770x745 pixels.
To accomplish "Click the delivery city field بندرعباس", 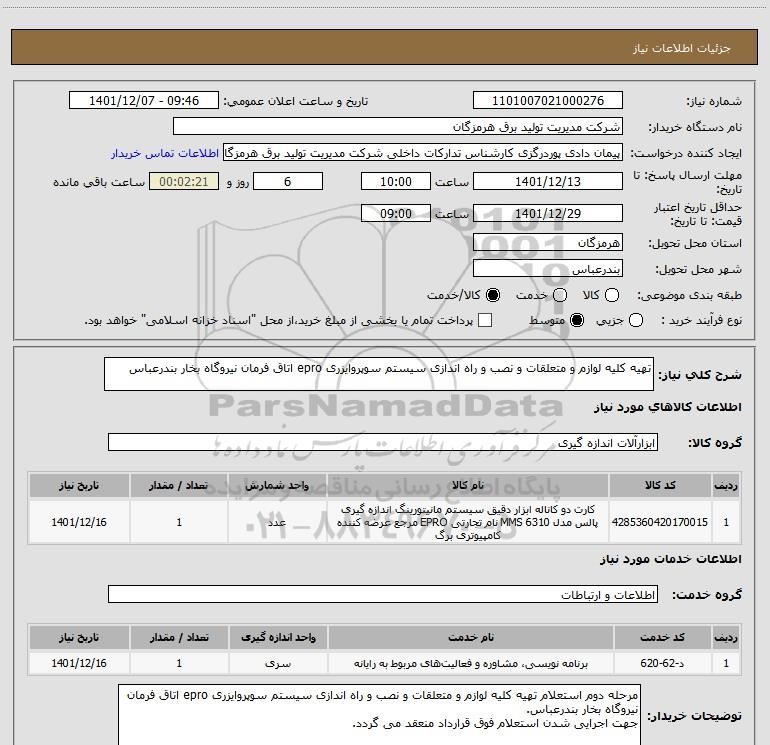I will (x=548, y=269).
